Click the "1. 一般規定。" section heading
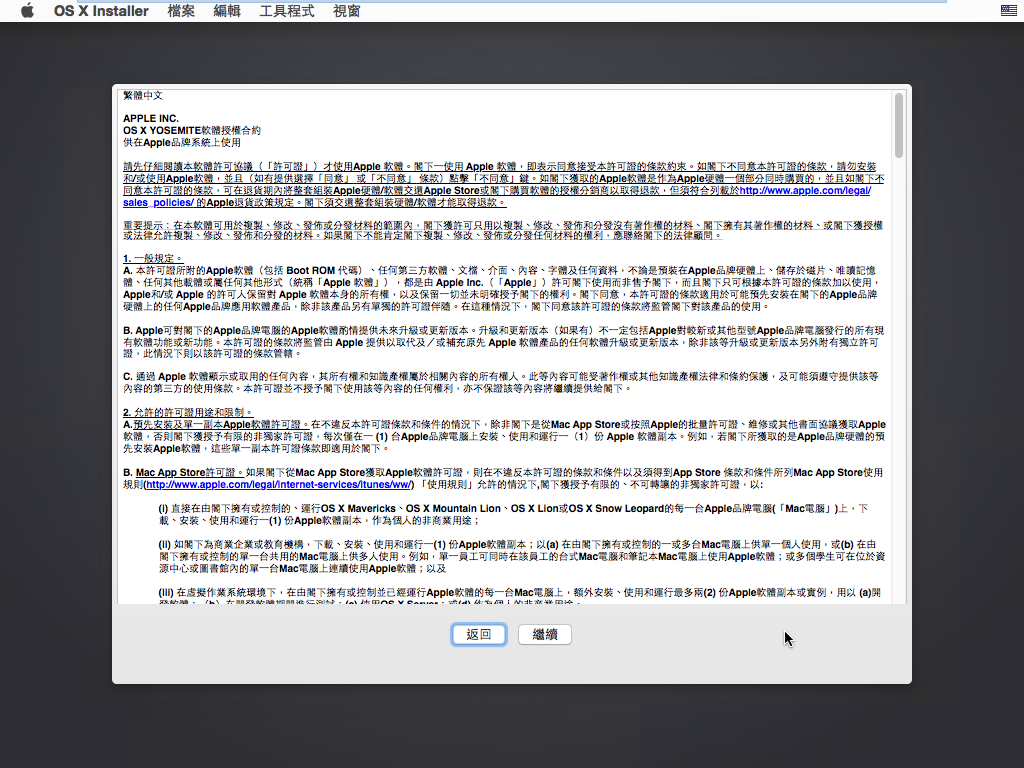 [x=153, y=259]
